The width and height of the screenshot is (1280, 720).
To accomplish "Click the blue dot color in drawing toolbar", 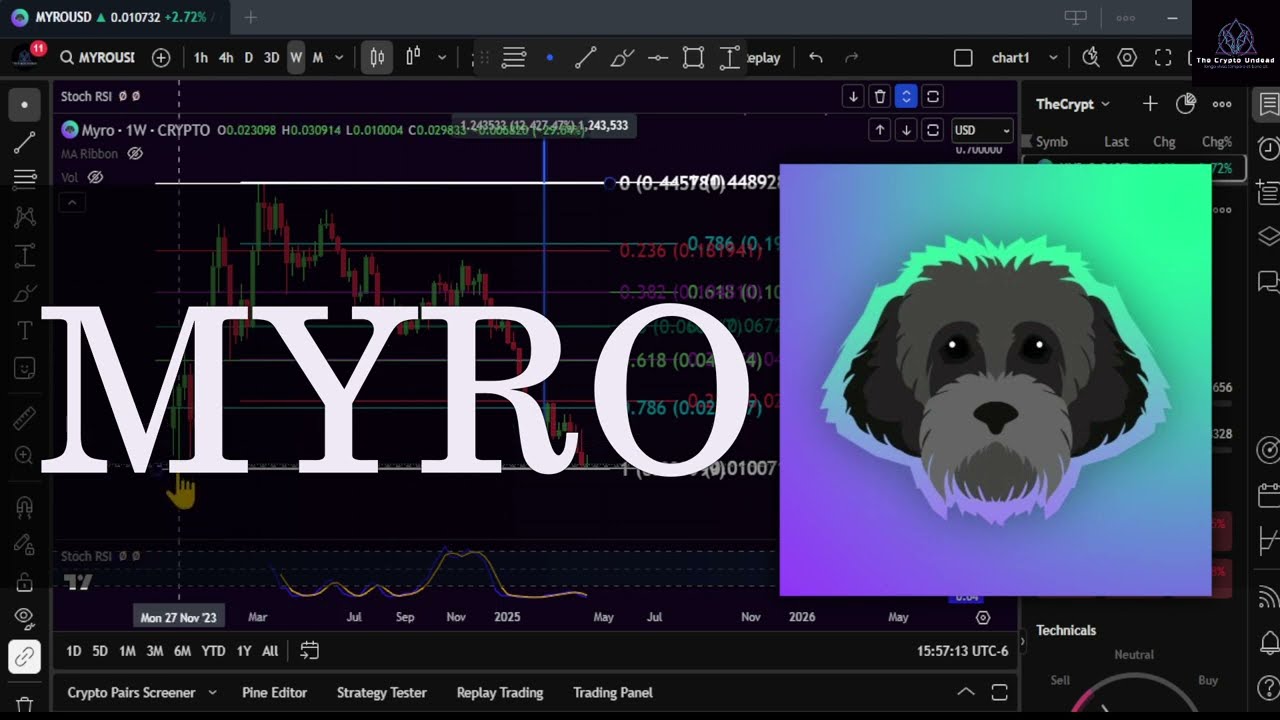I will point(549,58).
